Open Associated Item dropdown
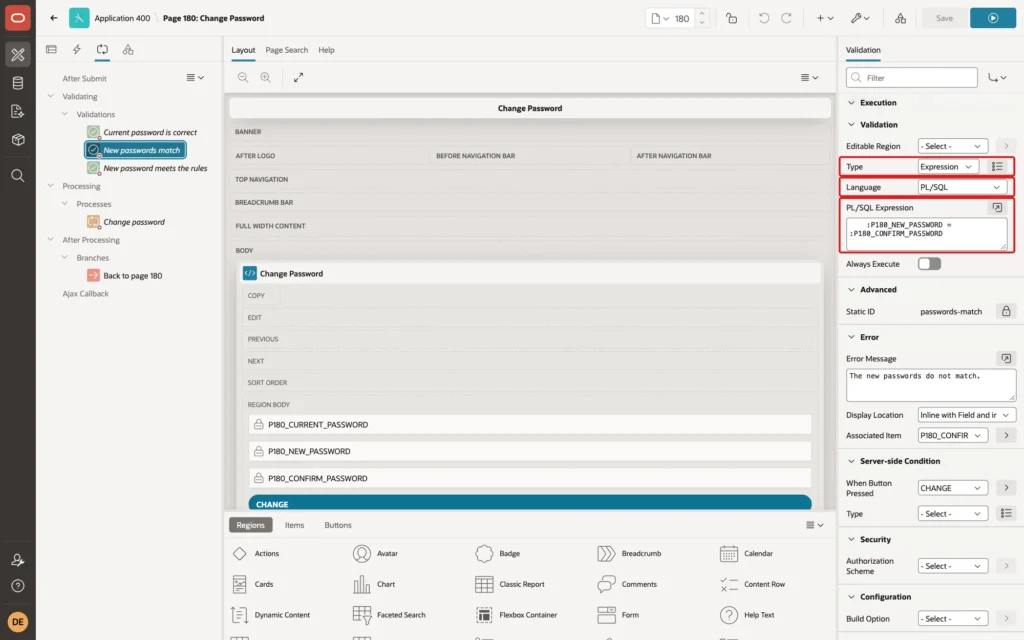 tap(952, 436)
